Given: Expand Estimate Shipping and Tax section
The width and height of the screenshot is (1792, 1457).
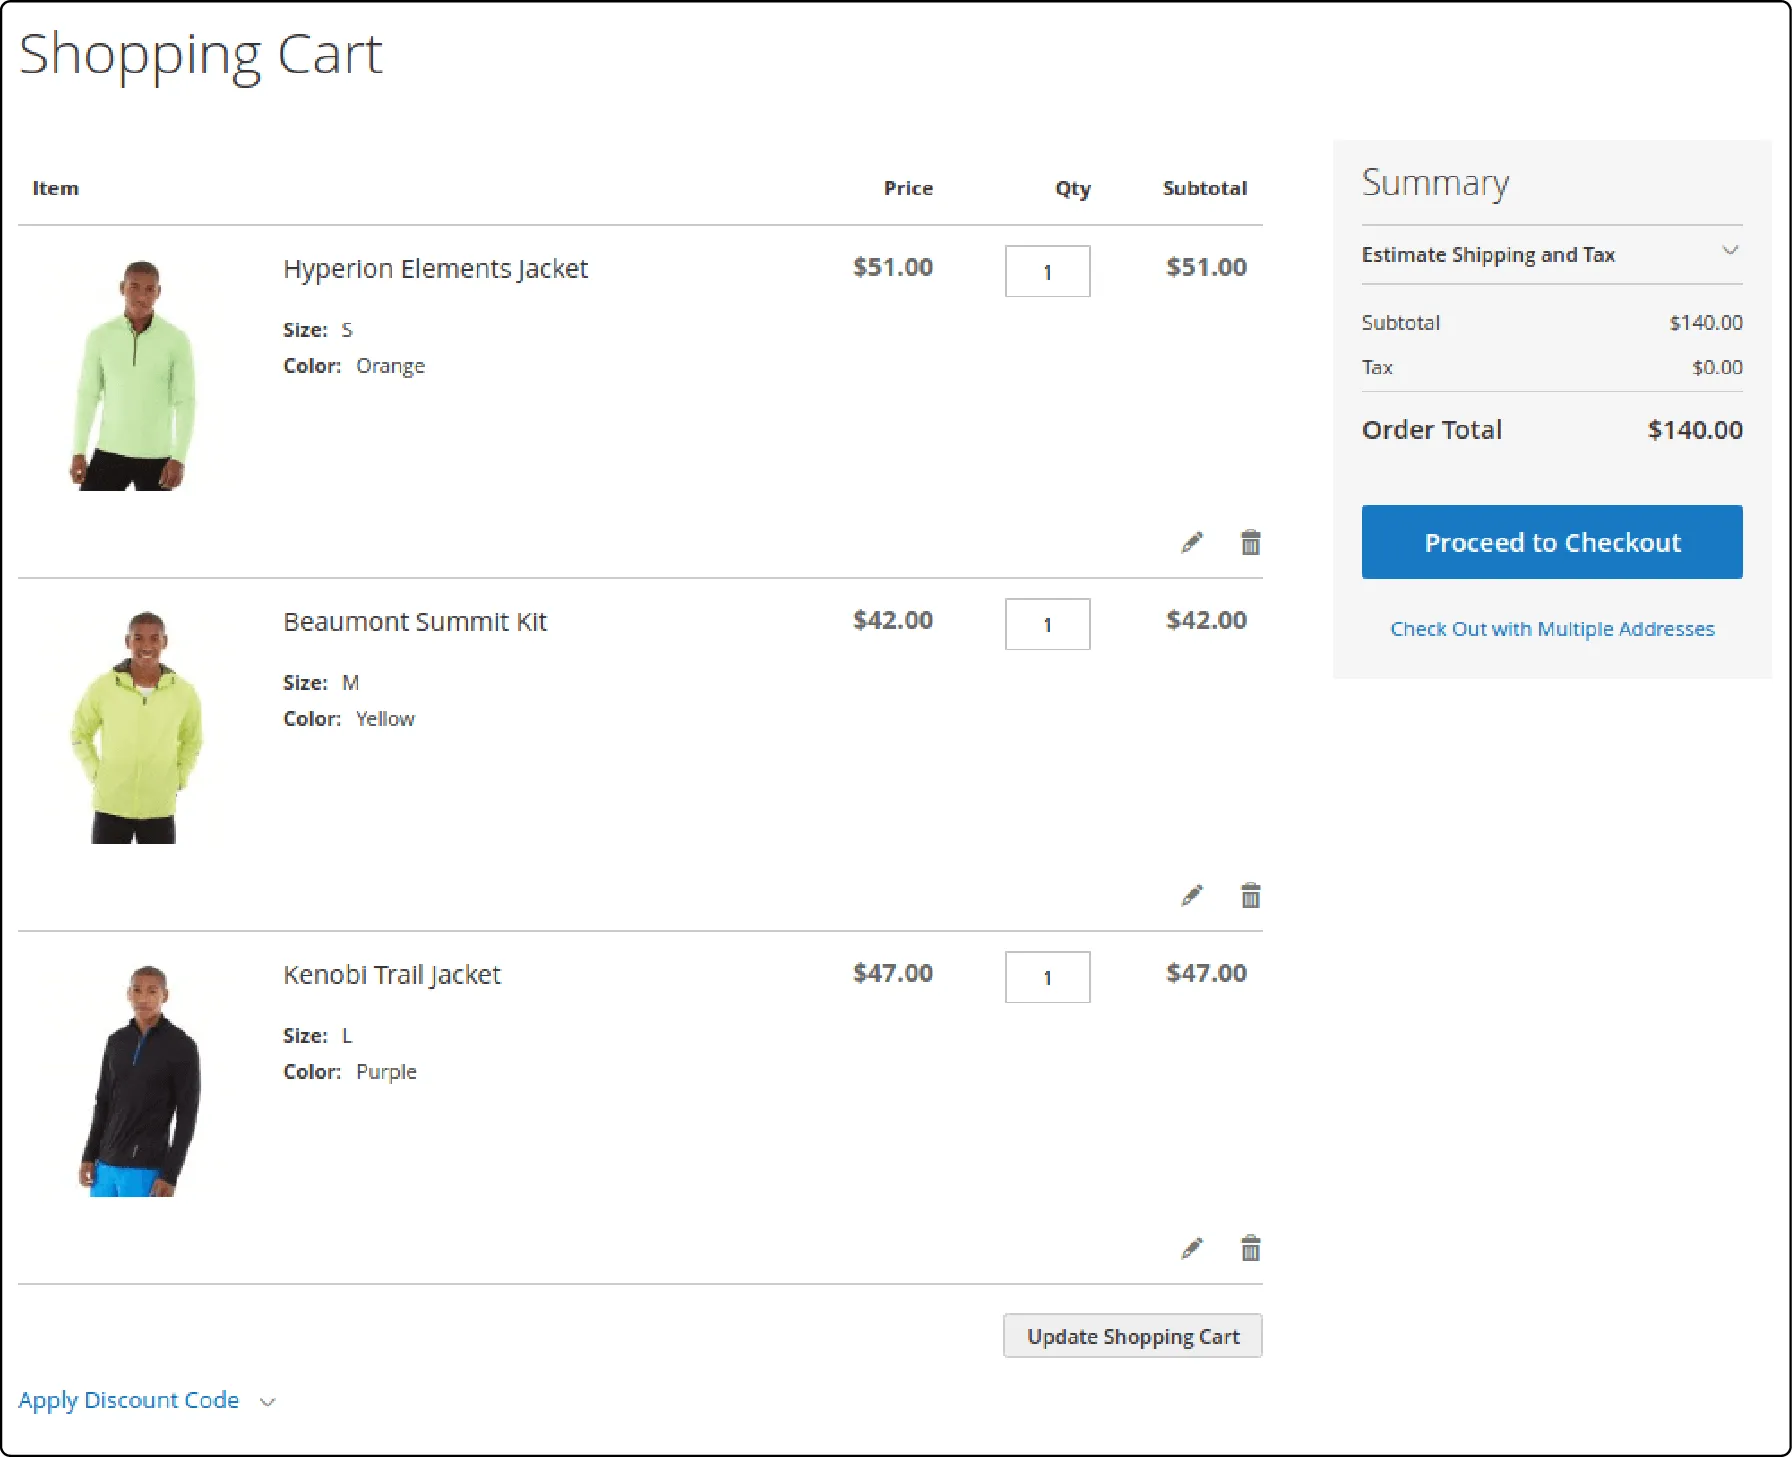Looking at the screenshot, I should coord(1550,255).
